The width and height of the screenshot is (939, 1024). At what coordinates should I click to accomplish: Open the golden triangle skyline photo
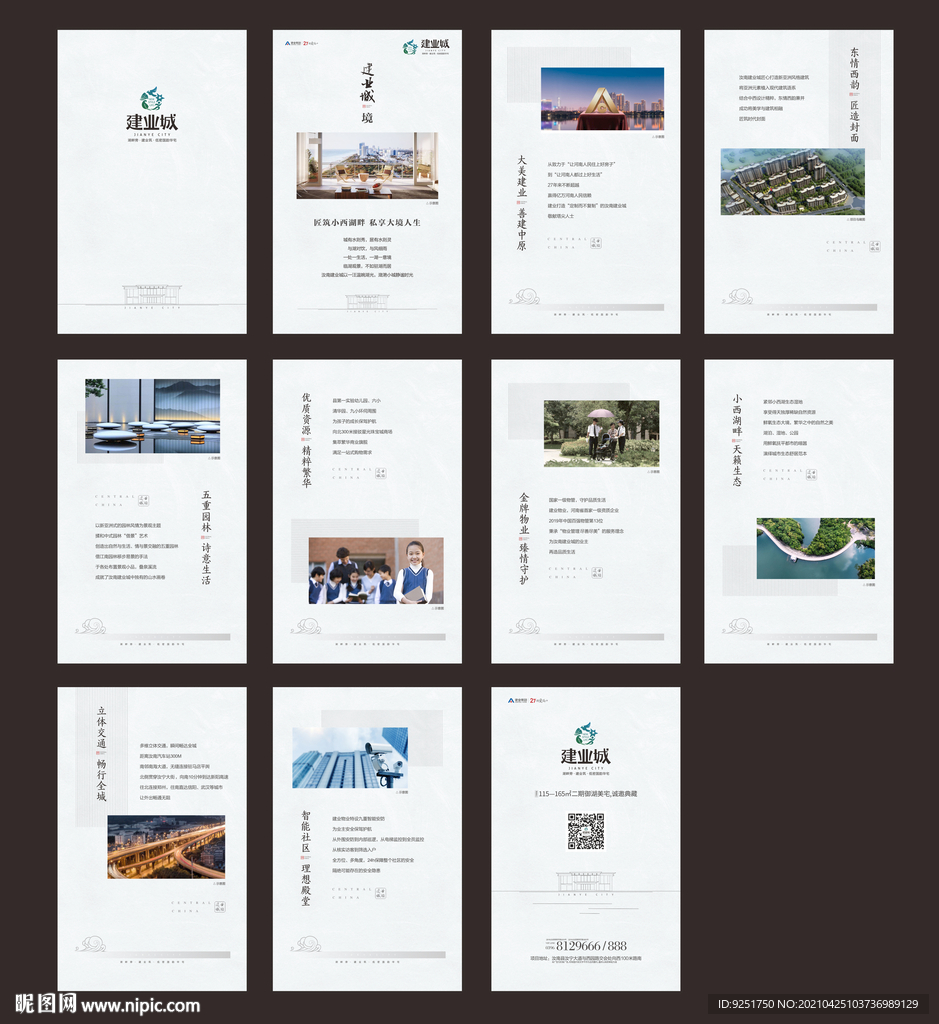(602, 99)
